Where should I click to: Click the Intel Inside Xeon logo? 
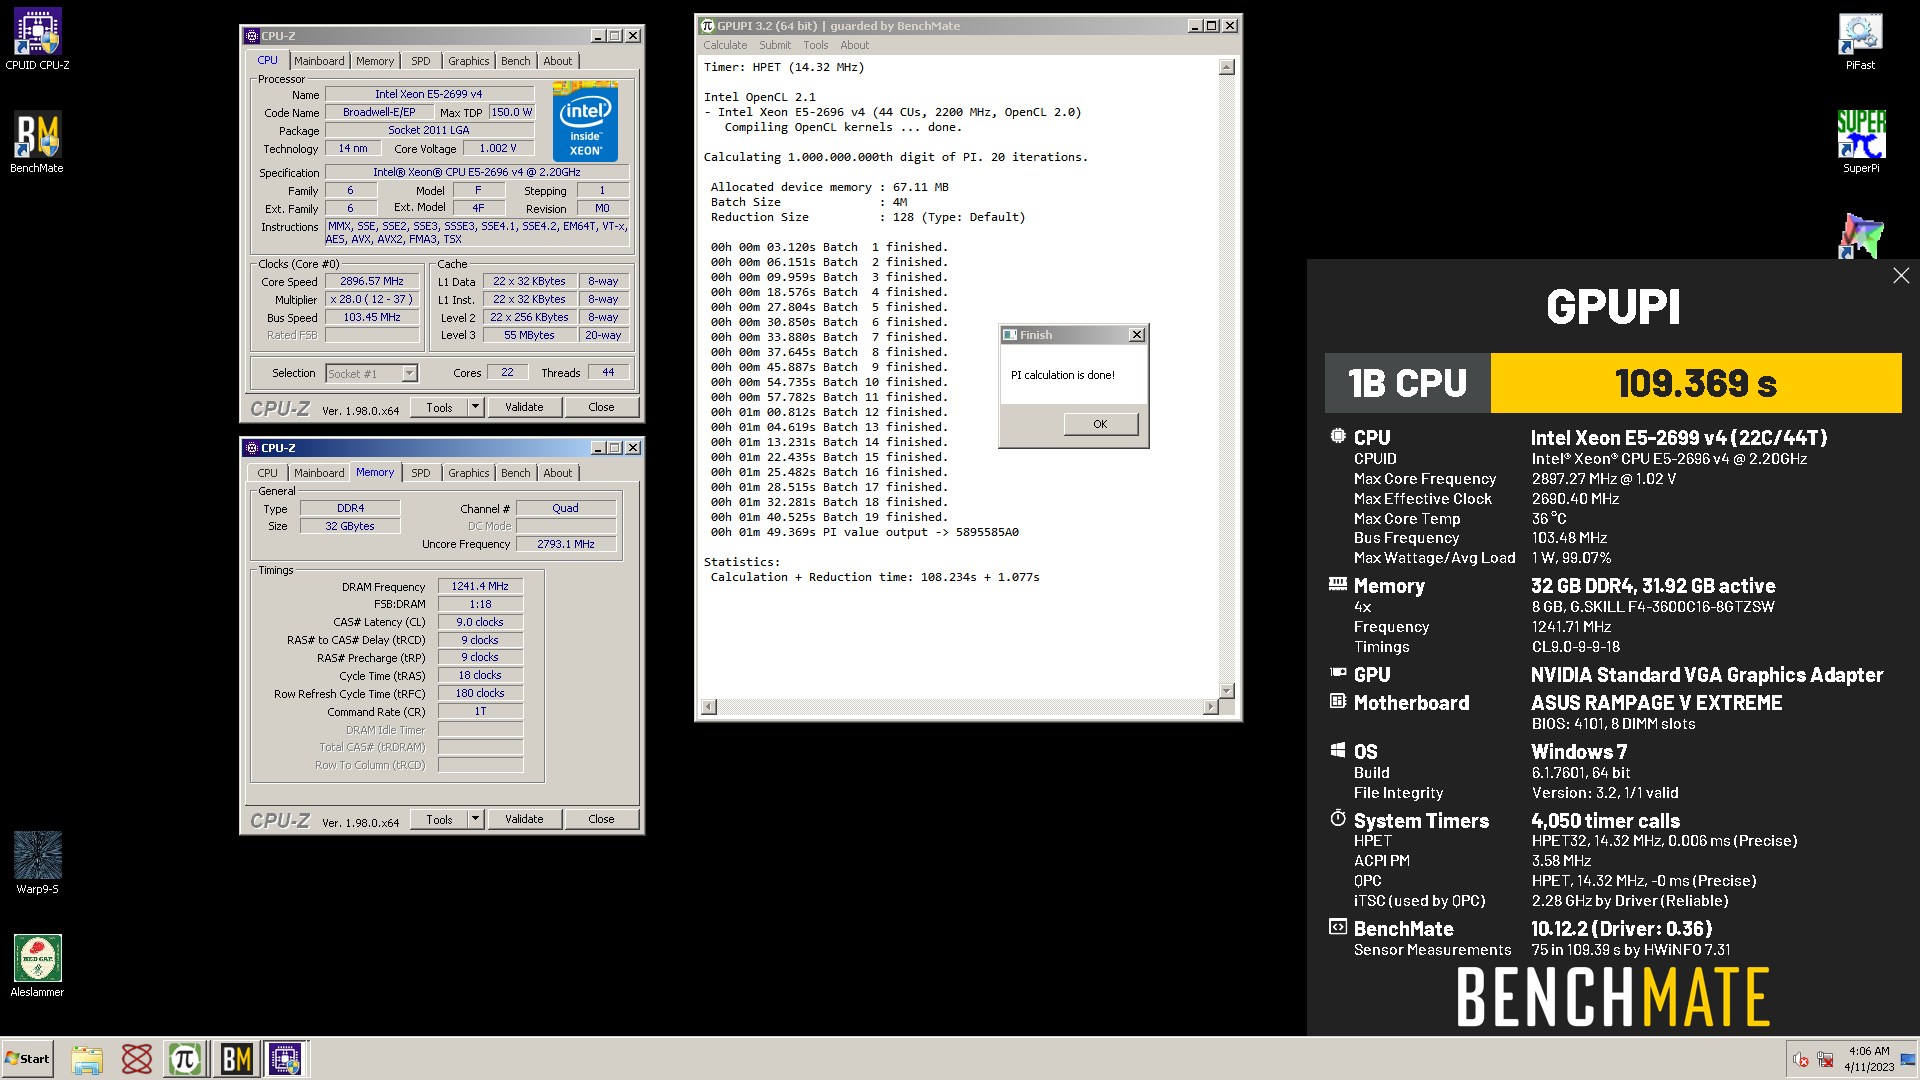click(585, 121)
